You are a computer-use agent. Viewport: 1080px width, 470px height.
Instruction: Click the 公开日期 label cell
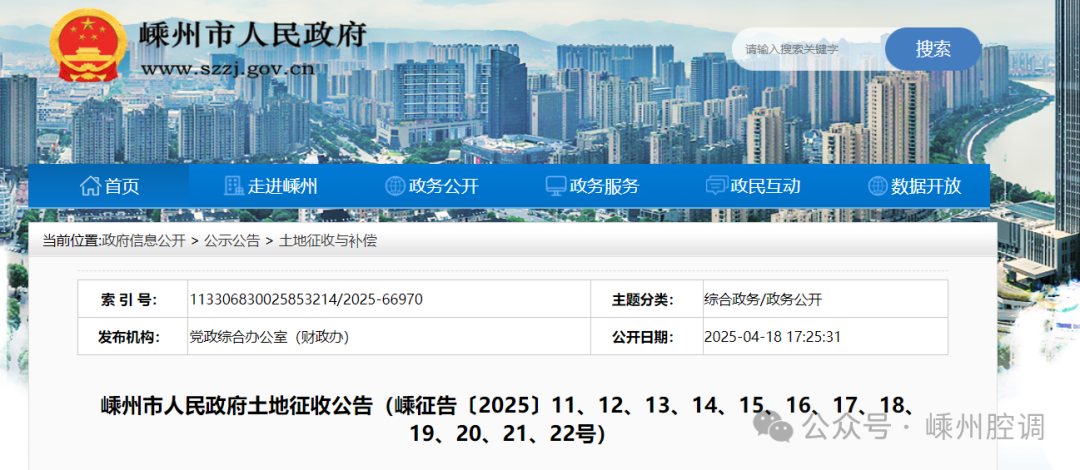pos(647,337)
